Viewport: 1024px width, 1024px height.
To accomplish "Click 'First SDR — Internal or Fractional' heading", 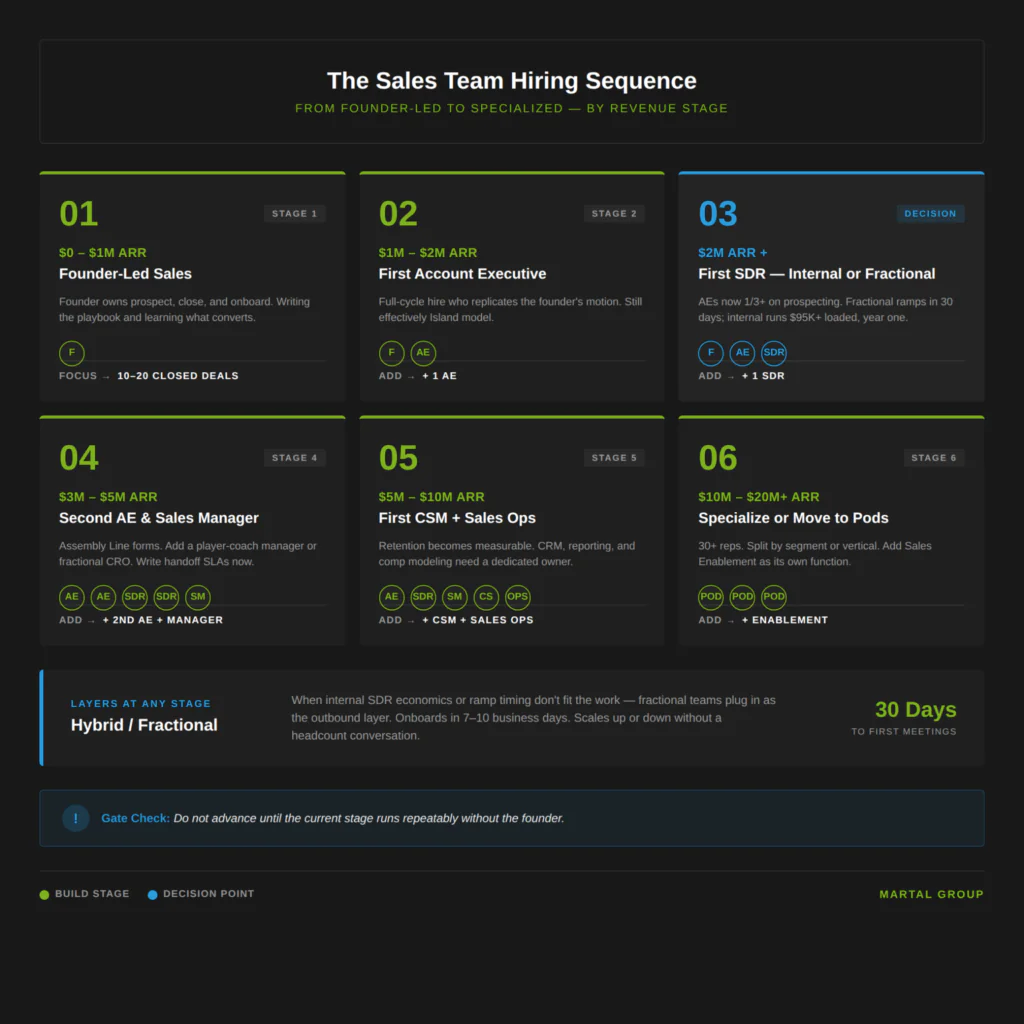I will [x=817, y=274].
